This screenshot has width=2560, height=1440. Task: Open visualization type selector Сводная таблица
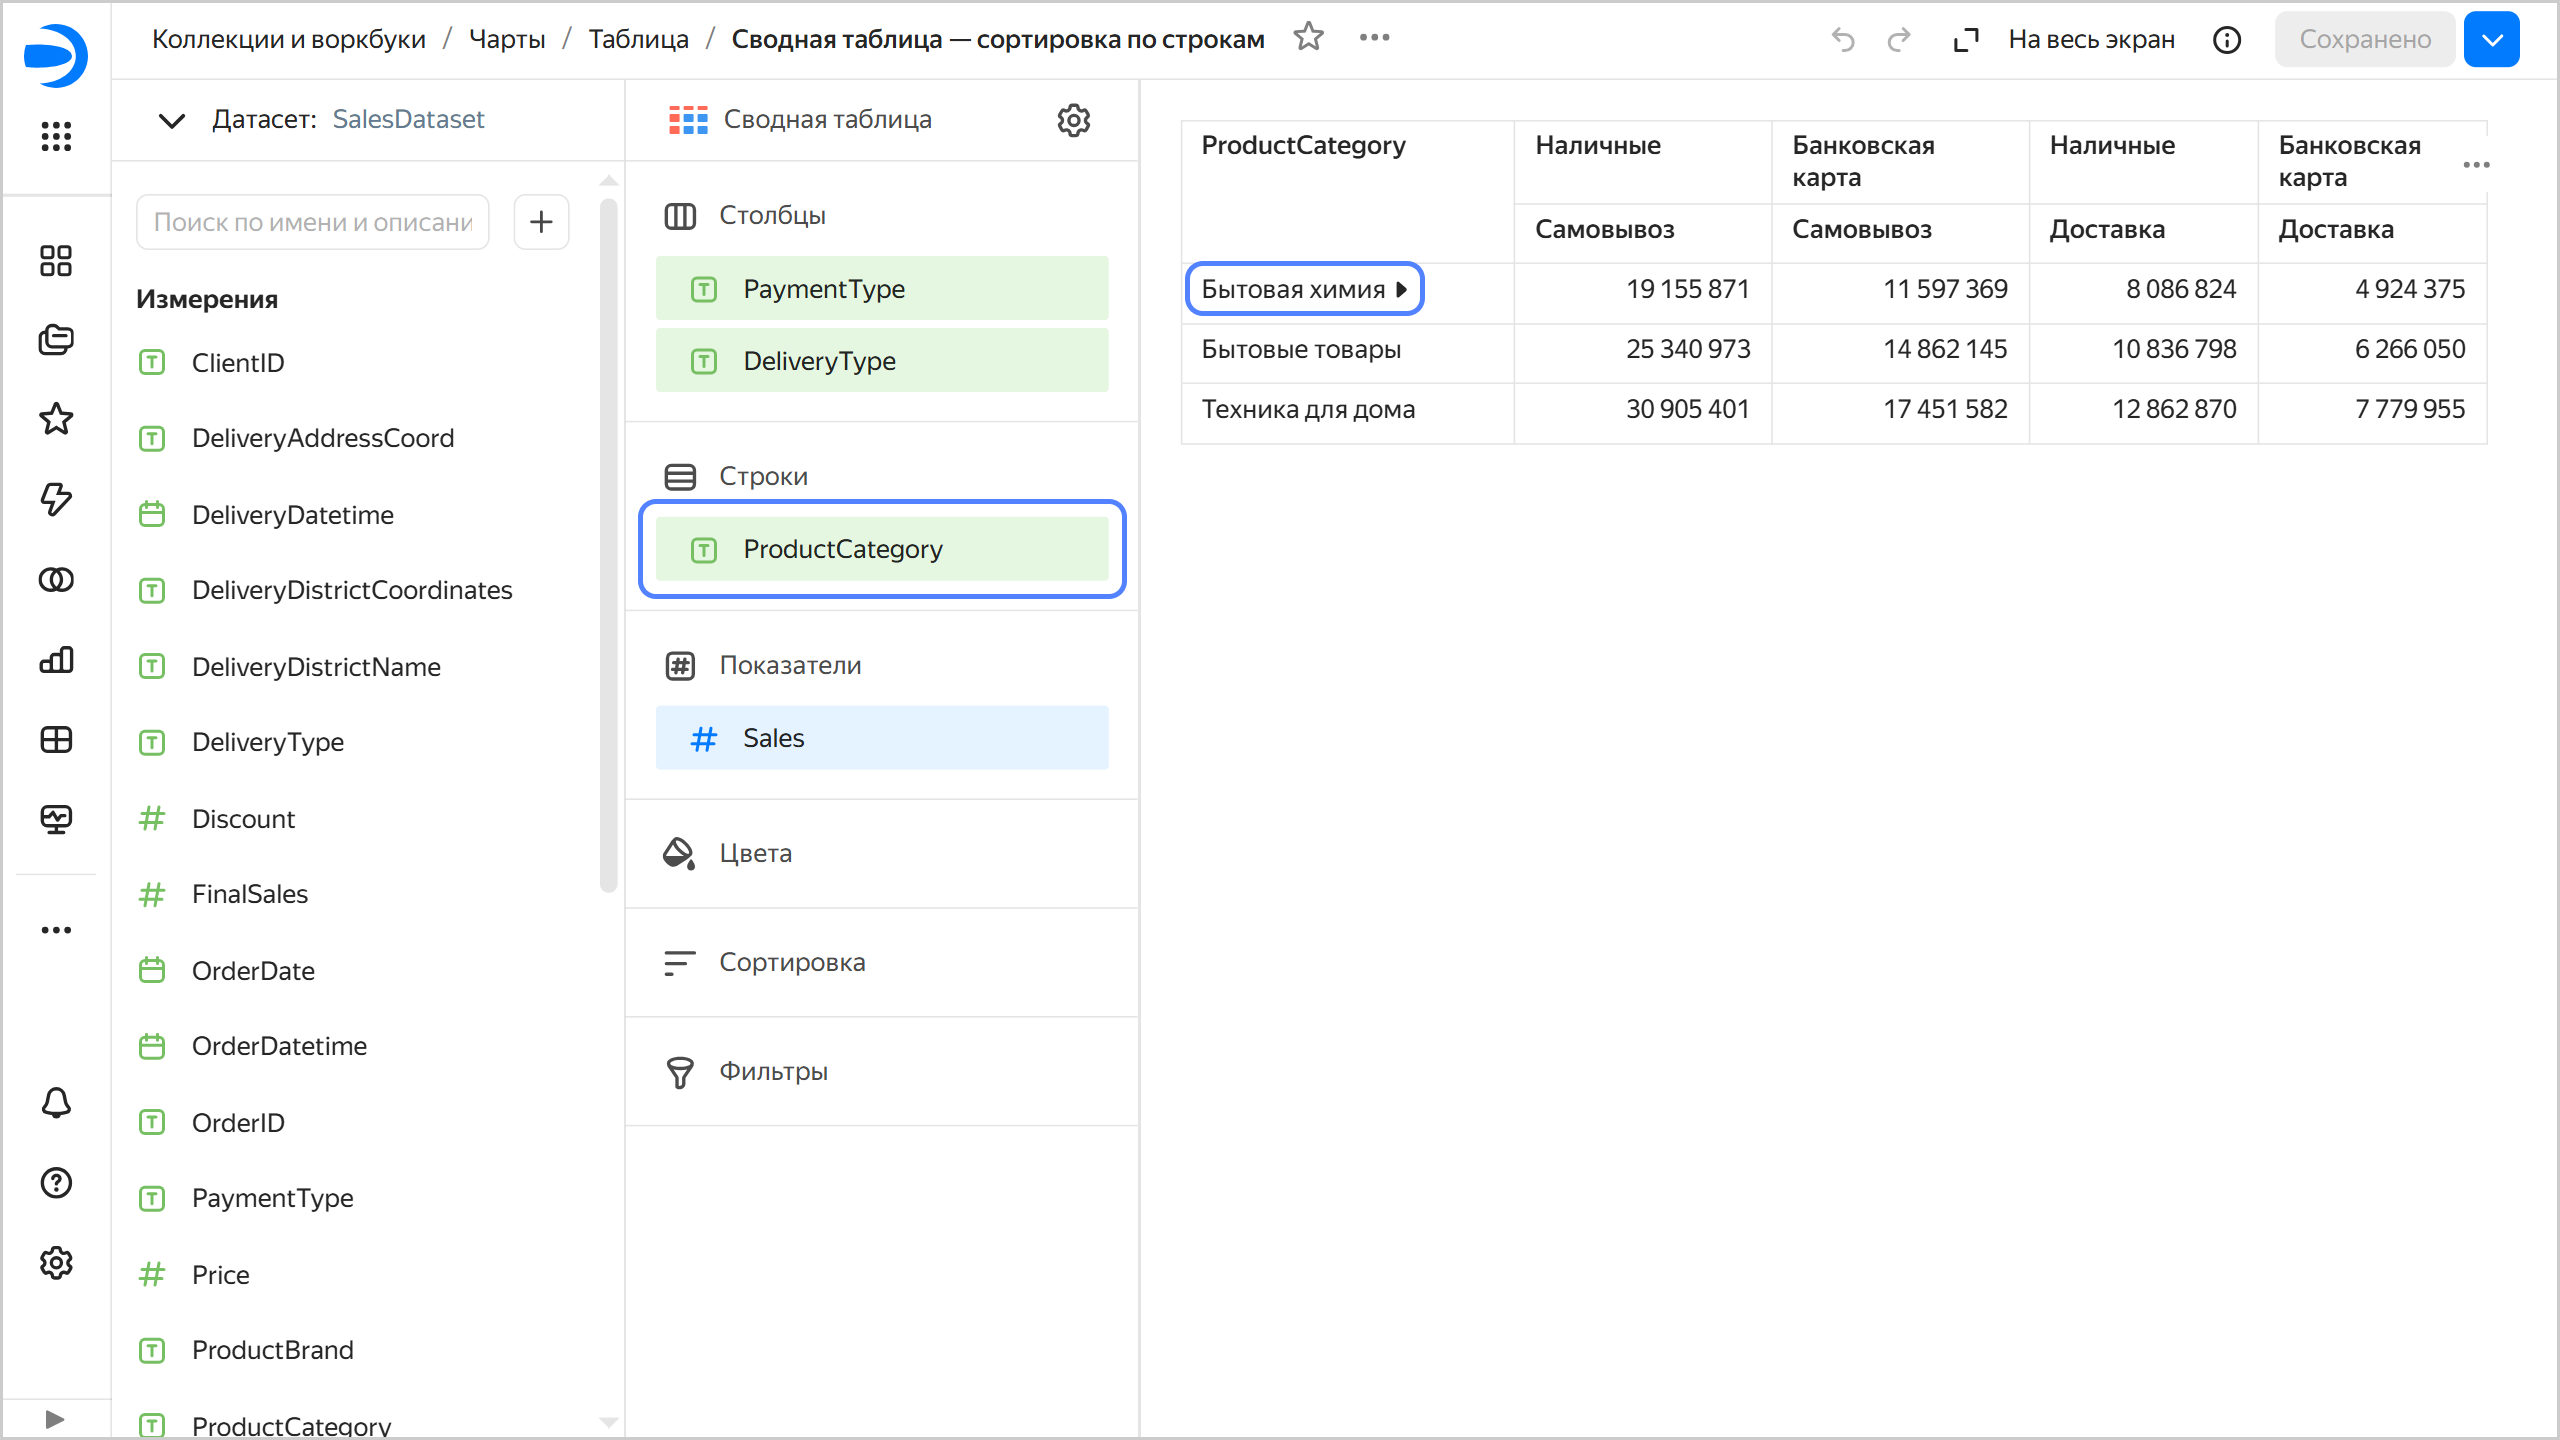pyautogui.click(x=800, y=120)
